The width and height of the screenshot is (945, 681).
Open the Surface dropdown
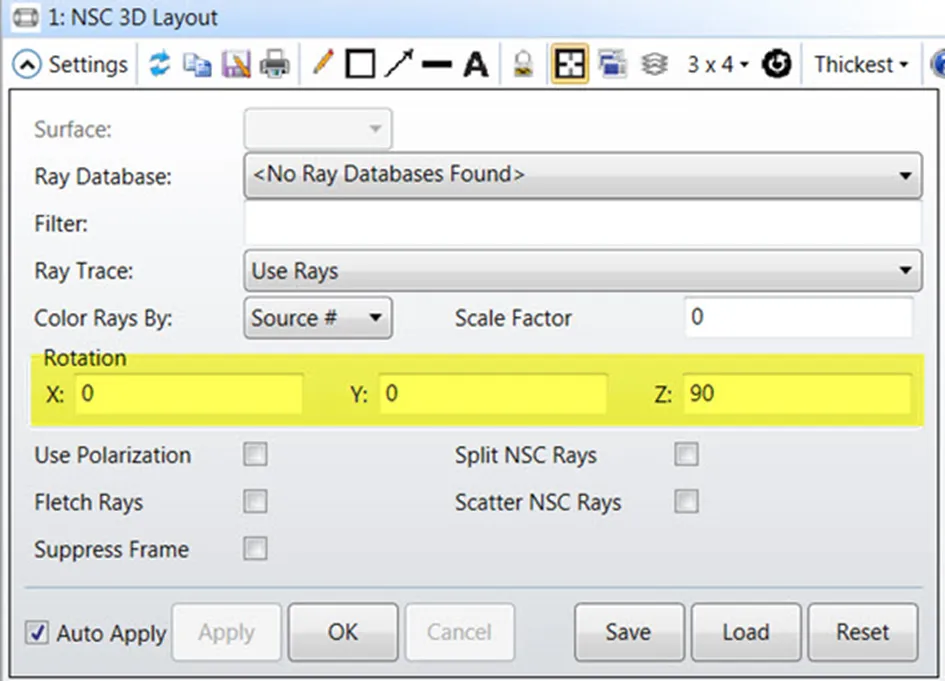coord(318,128)
